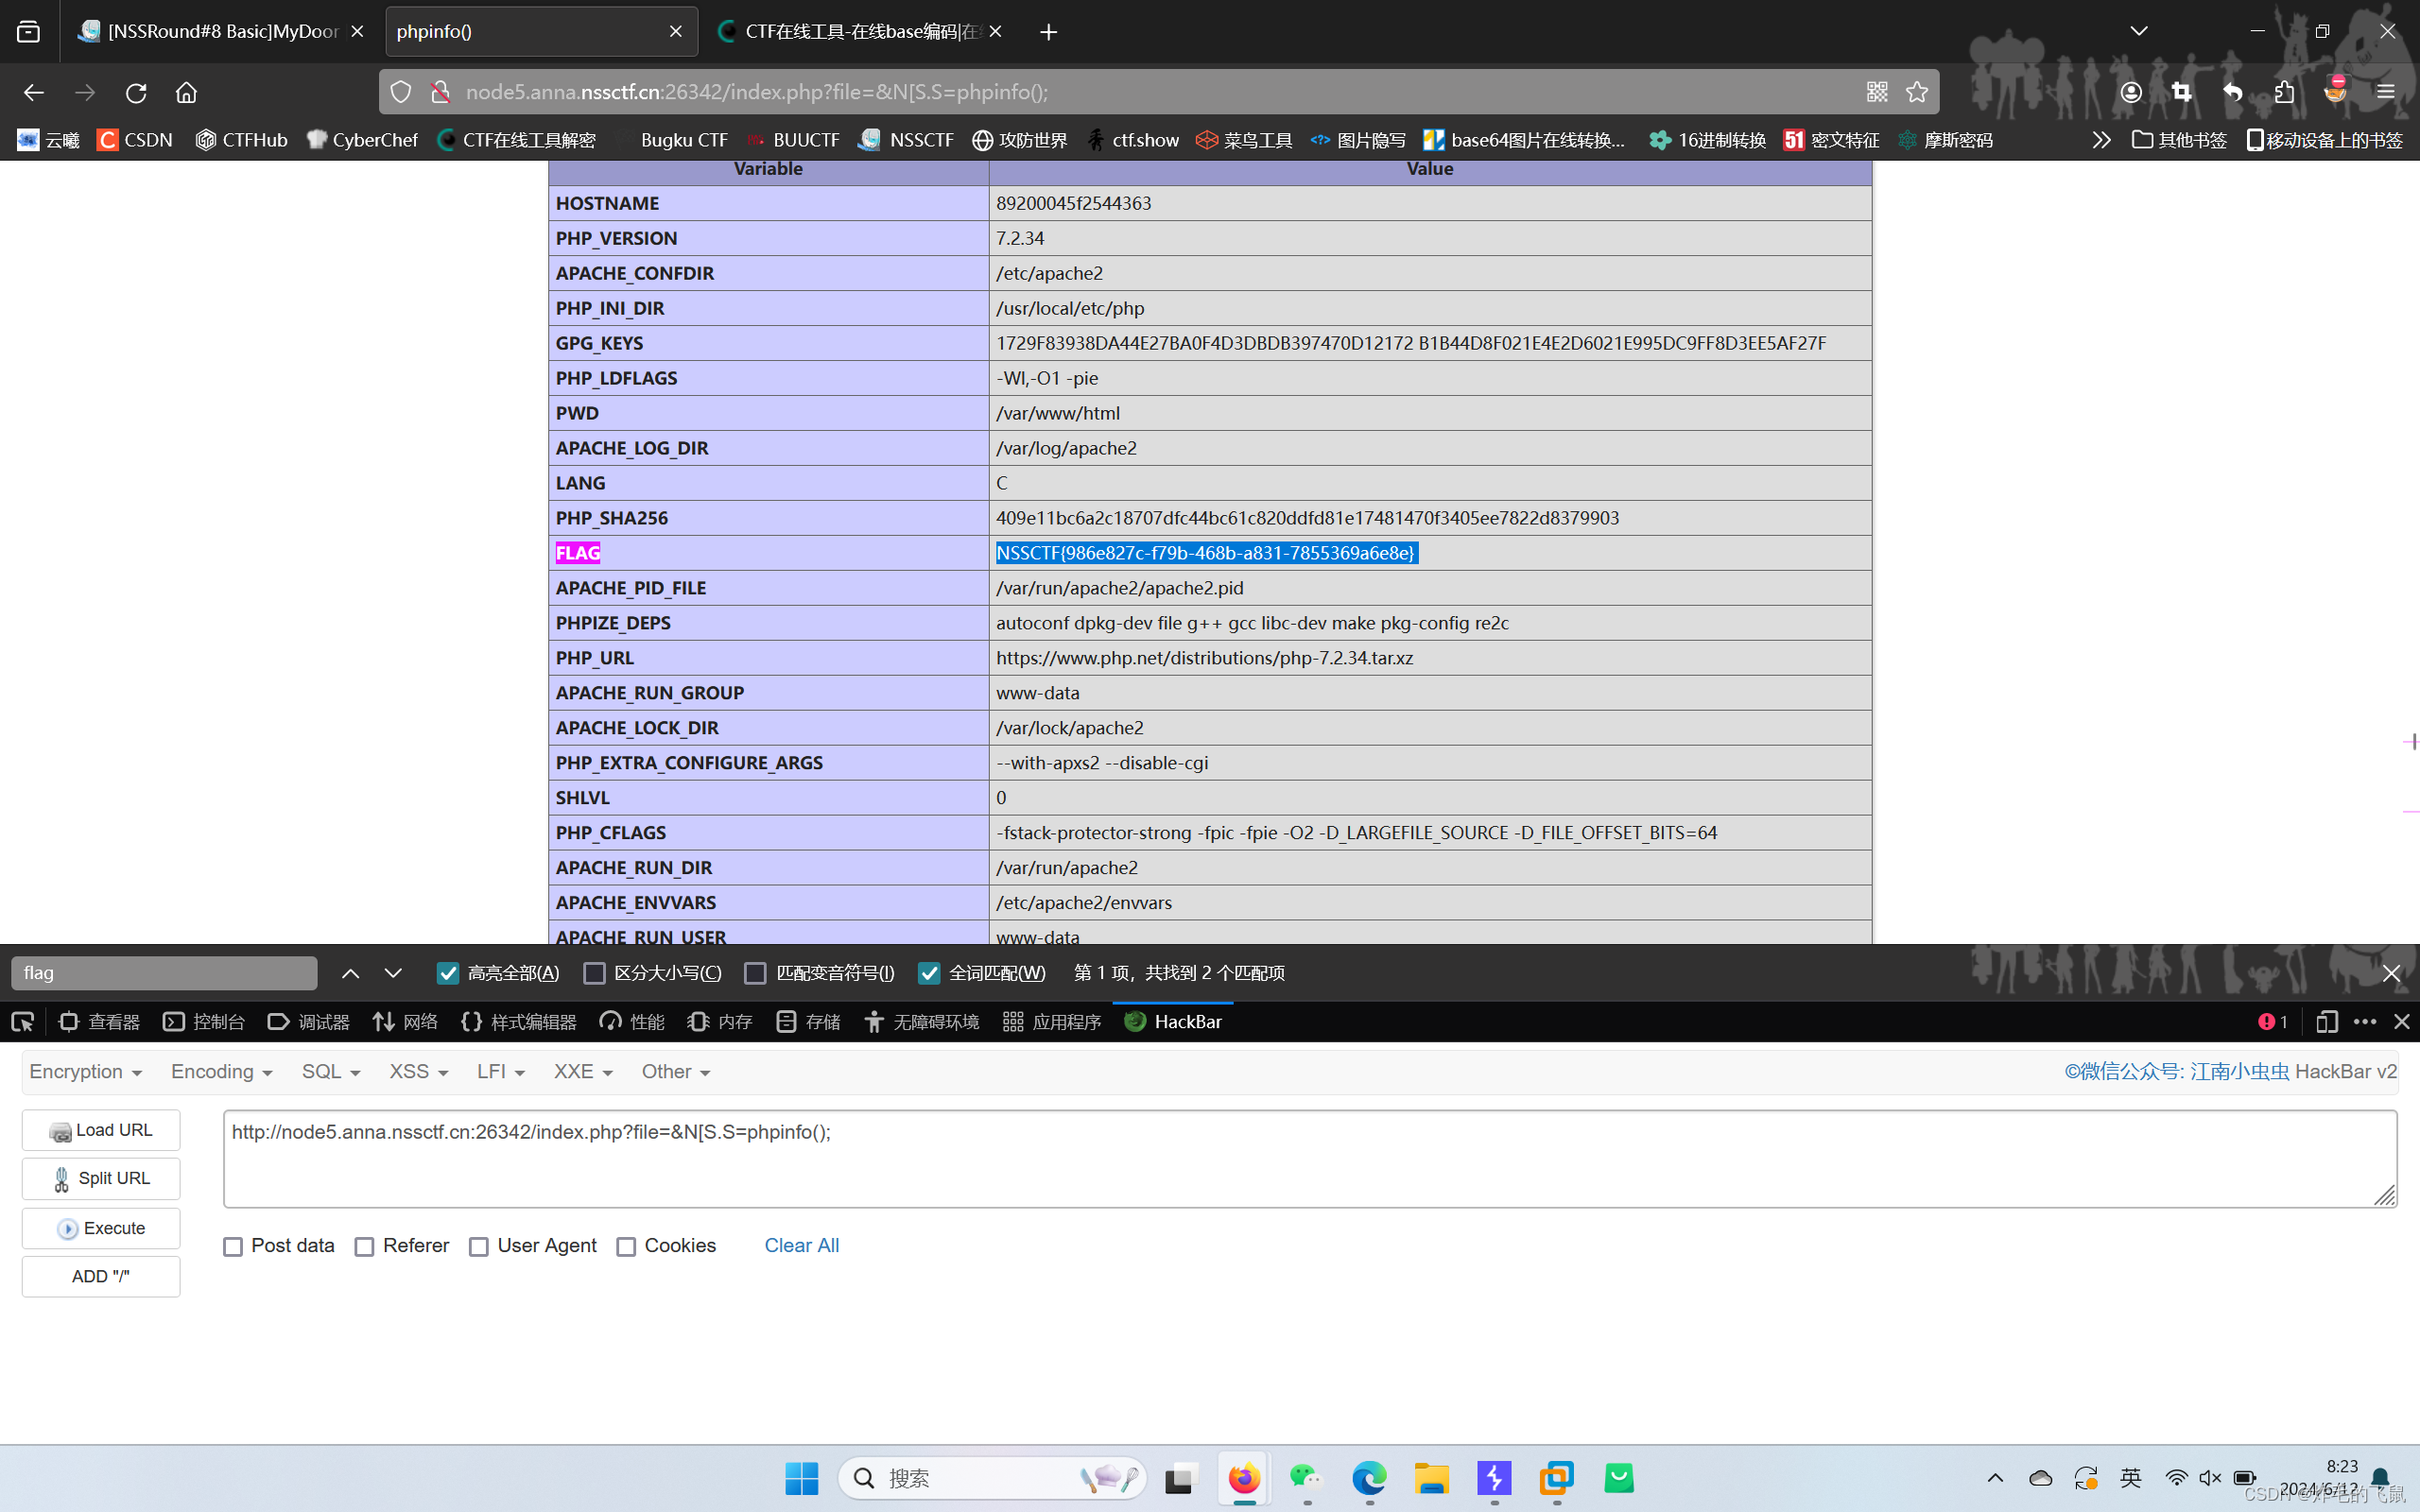Bookmark this page with the star icon
The image size is (2420, 1512).
(1916, 92)
